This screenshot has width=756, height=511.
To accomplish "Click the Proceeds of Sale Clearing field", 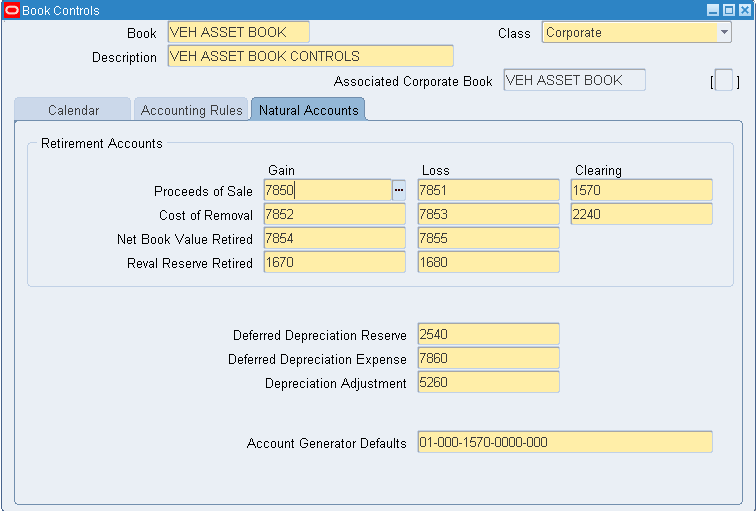I will tap(641, 191).
